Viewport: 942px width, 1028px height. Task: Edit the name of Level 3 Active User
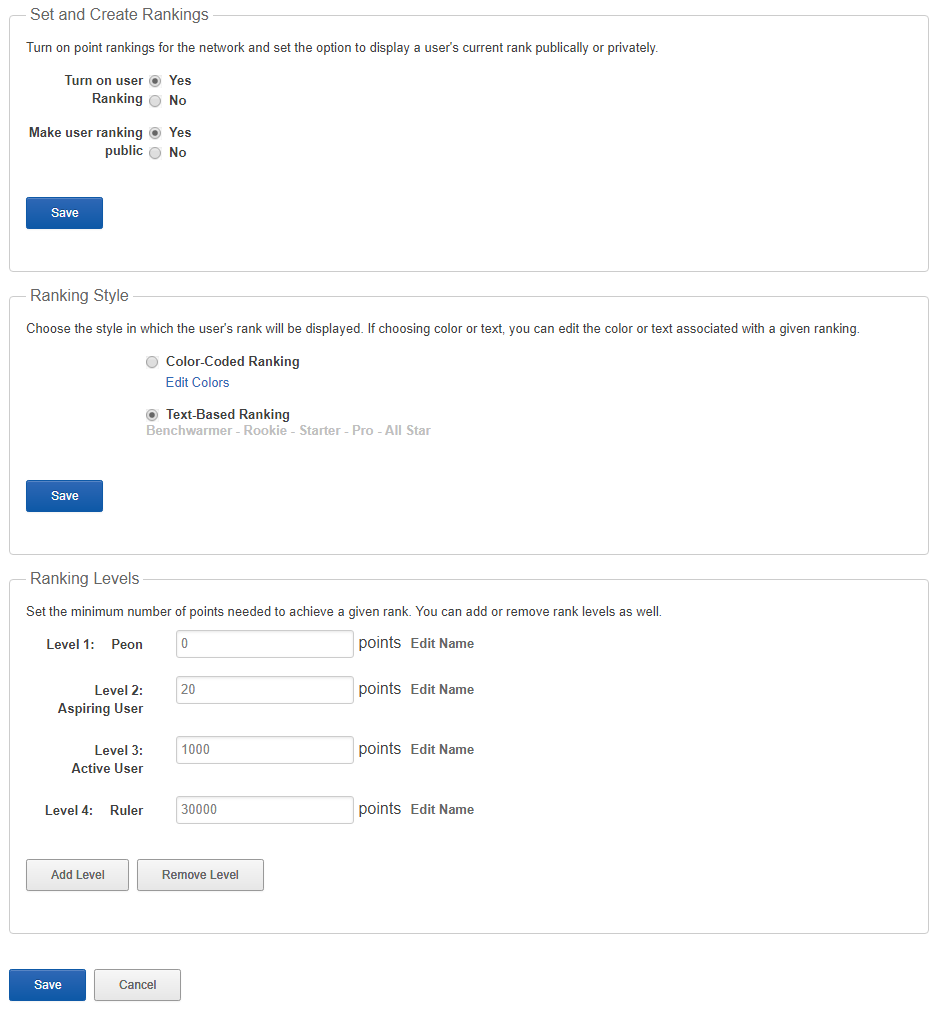(x=442, y=749)
